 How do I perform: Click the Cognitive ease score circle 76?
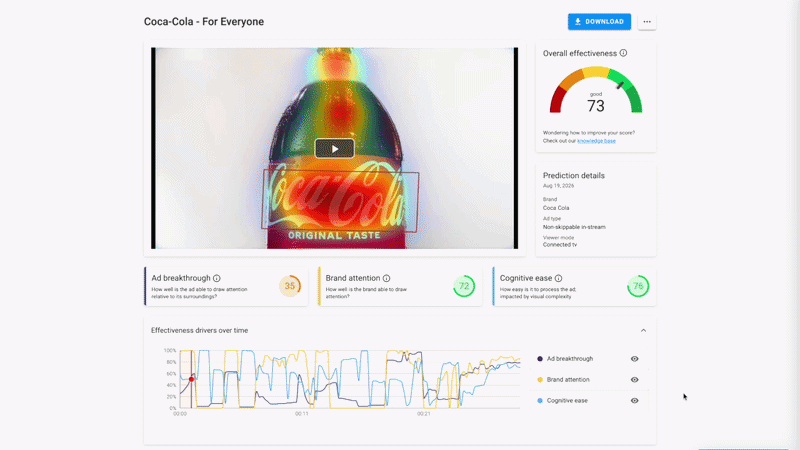[x=638, y=286]
